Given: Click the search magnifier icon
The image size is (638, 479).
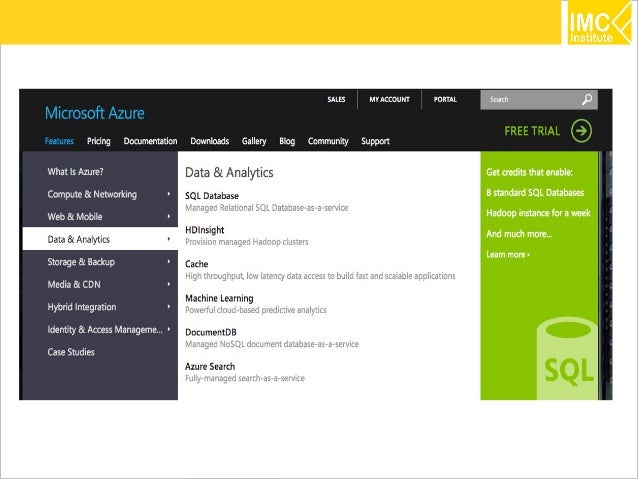Looking at the screenshot, I should 587,99.
